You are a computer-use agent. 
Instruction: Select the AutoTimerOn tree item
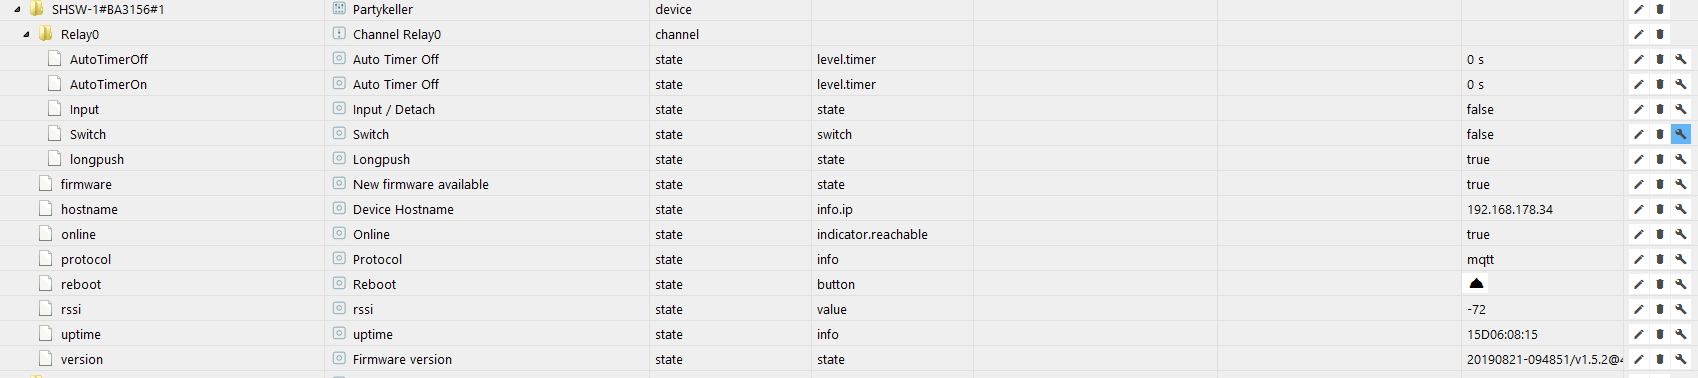pyautogui.click(x=108, y=84)
